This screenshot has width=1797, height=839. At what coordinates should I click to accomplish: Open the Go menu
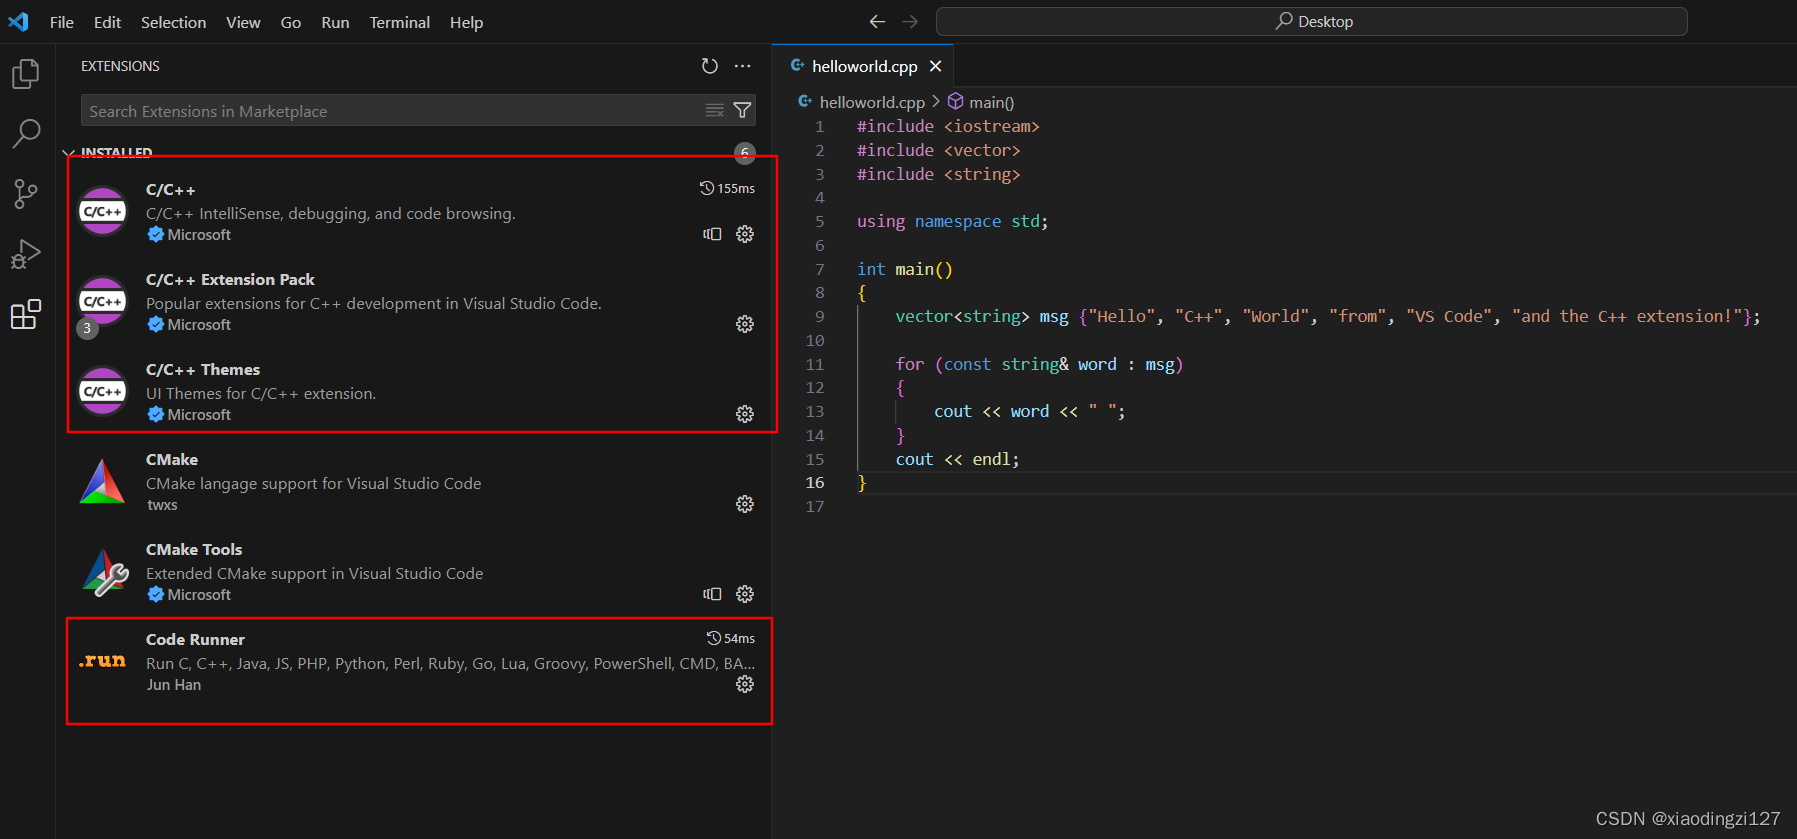click(291, 22)
